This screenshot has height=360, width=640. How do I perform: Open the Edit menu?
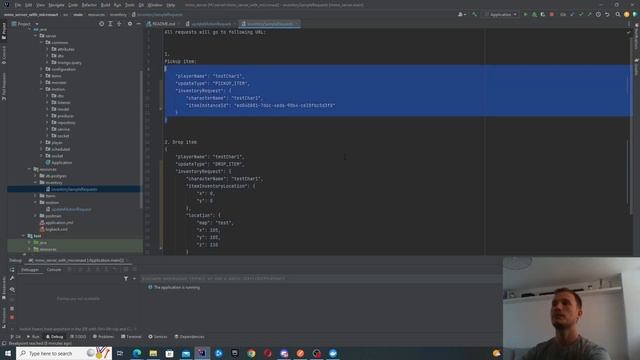click(x=29, y=5)
